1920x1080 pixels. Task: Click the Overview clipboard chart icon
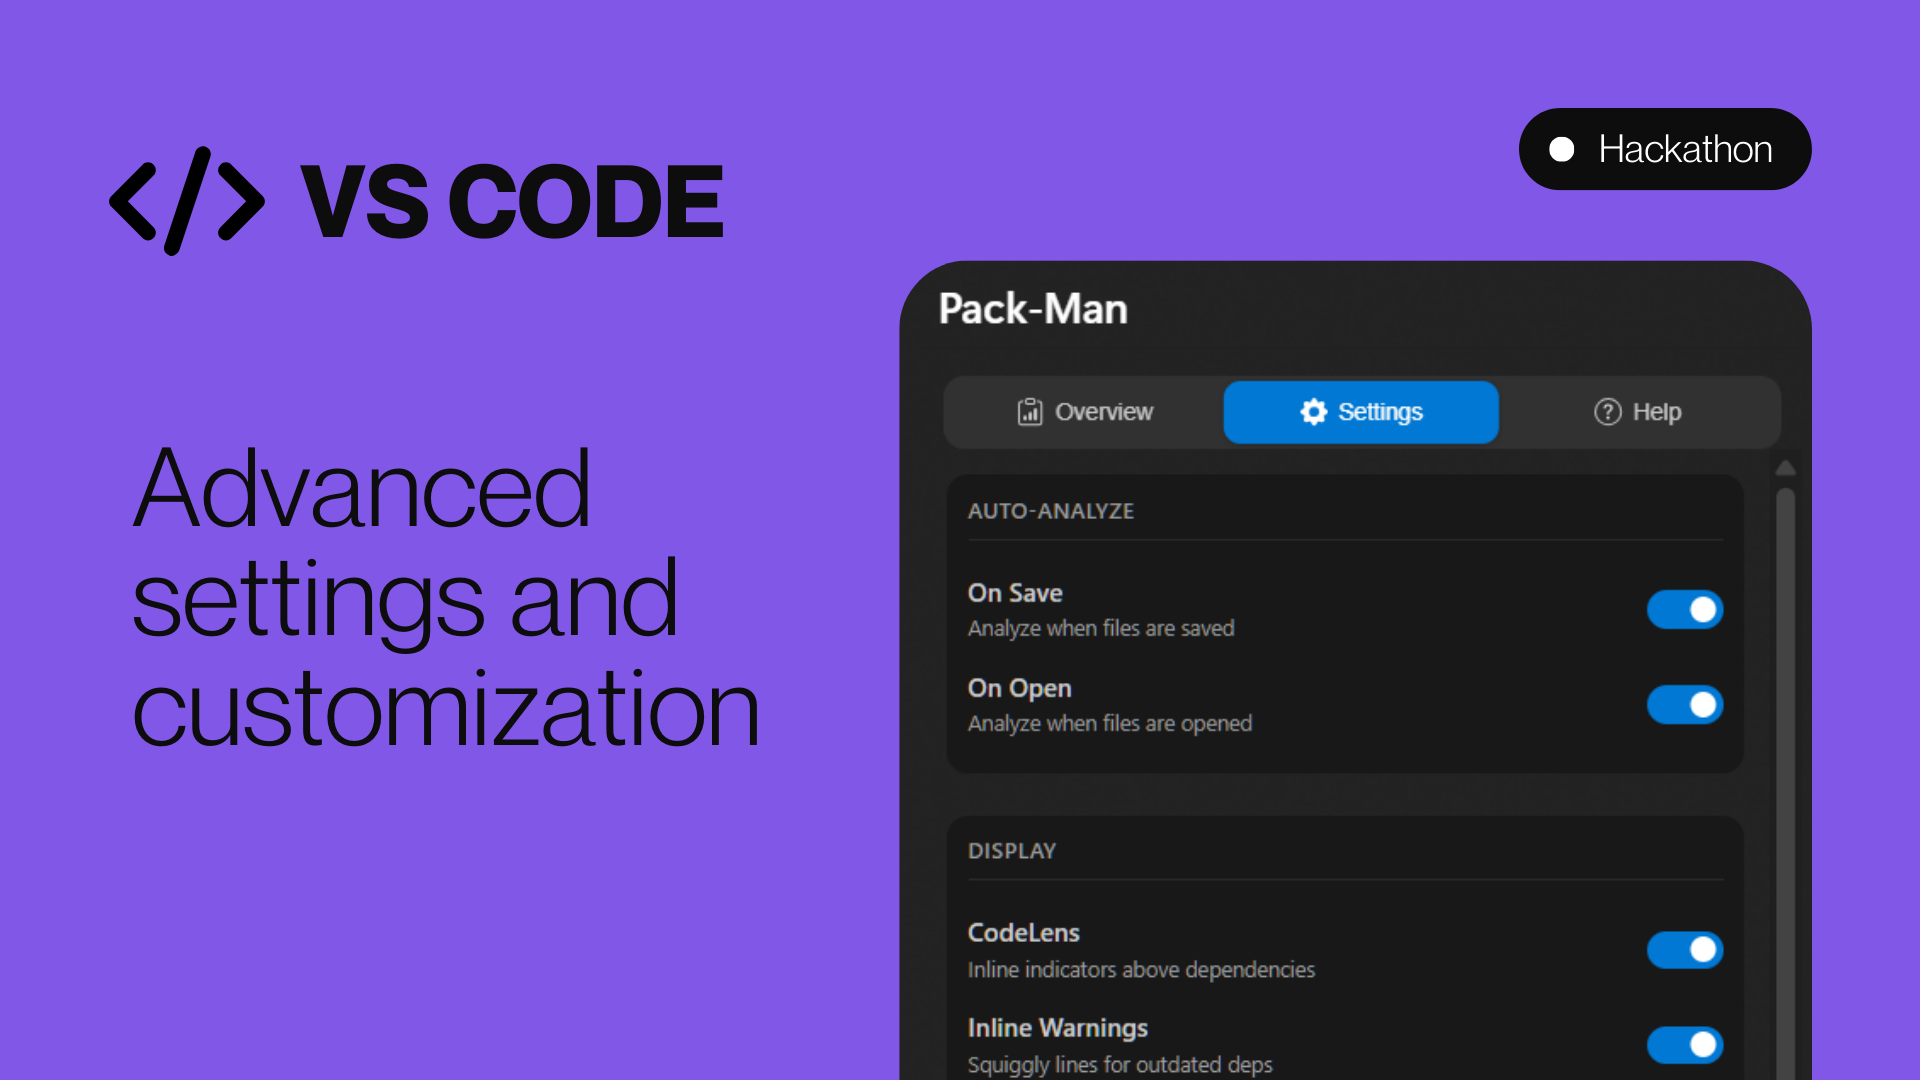(x=1029, y=412)
